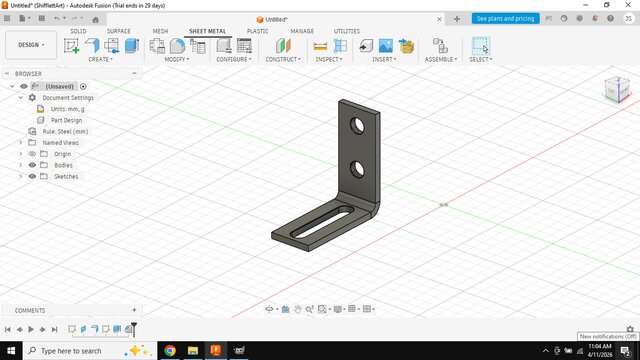640x360 pixels.
Task: Open the Extensions icon beside pricing button
Action: (x=549, y=18)
